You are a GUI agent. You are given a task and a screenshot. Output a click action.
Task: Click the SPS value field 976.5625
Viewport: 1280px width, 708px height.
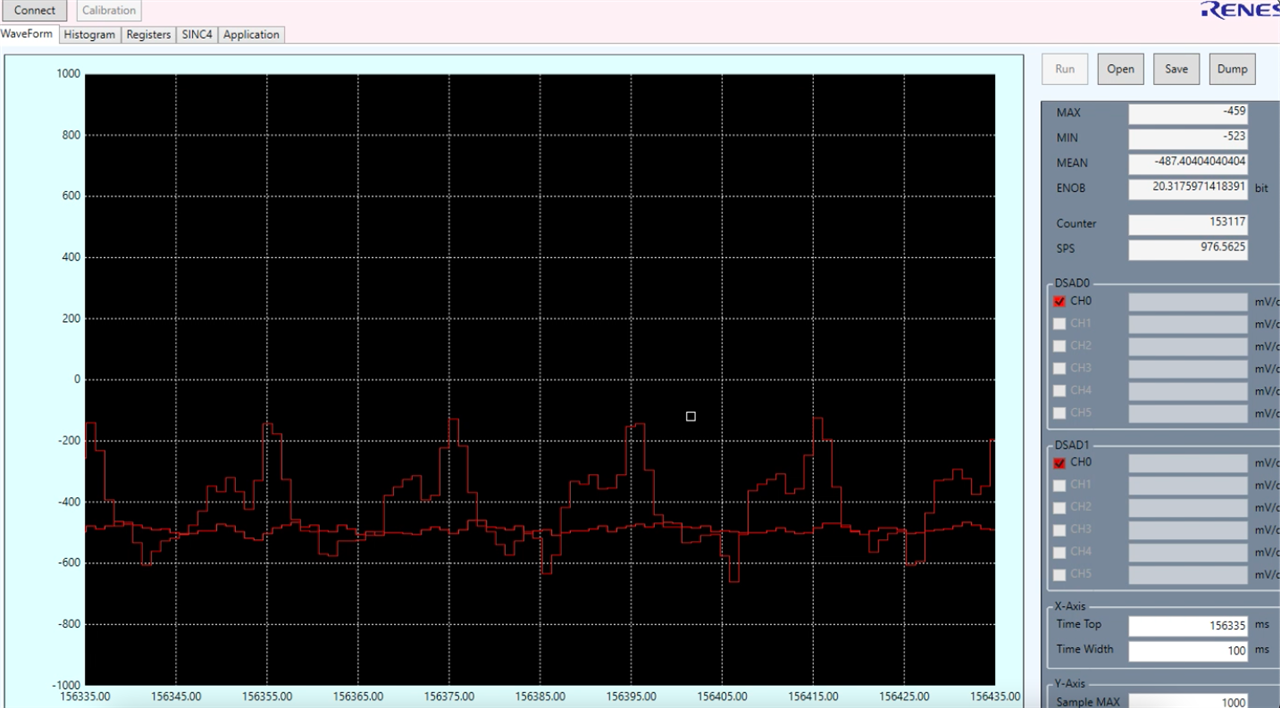pos(1188,248)
